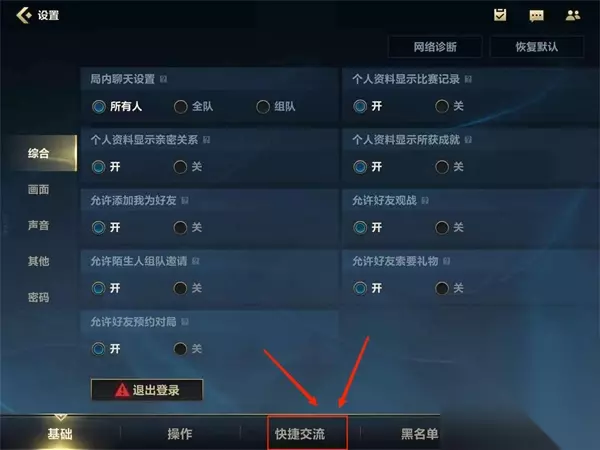The width and height of the screenshot is (600, 450).
Task: Click the info icon beside 个人资料显示比赛记录
Action: click(468, 79)
